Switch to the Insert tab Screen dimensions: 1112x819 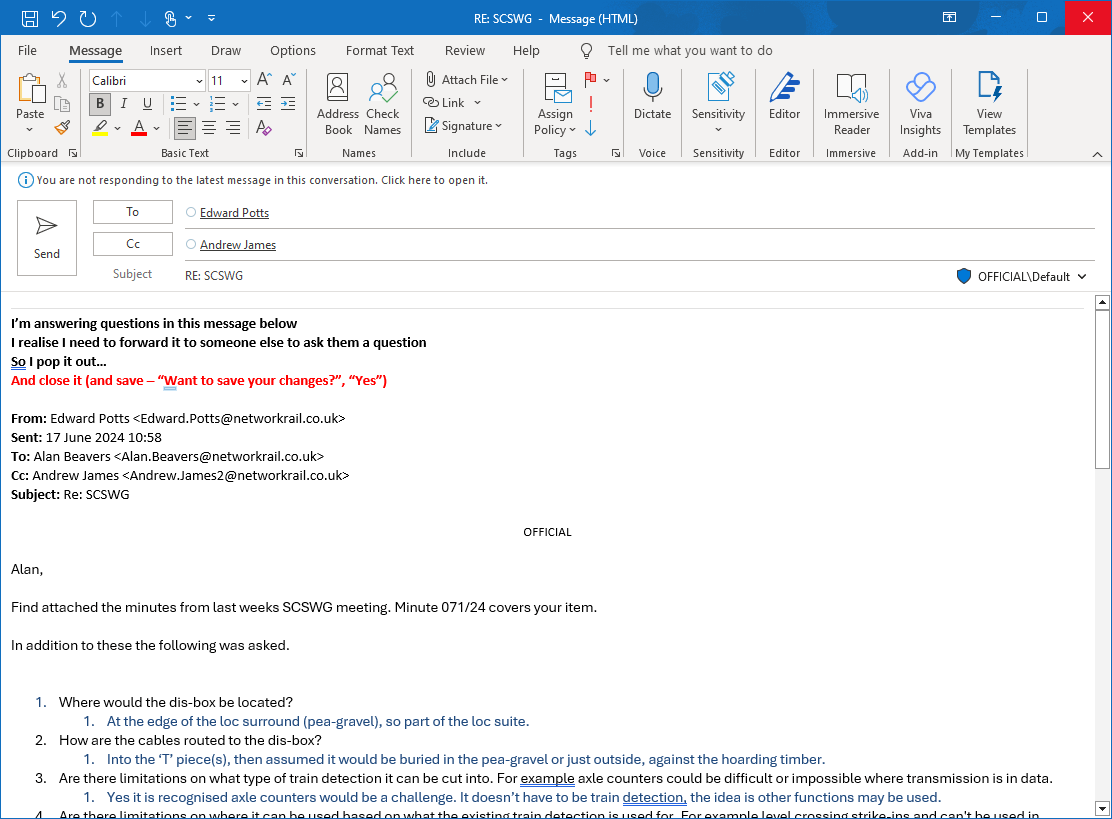(166, 50)
